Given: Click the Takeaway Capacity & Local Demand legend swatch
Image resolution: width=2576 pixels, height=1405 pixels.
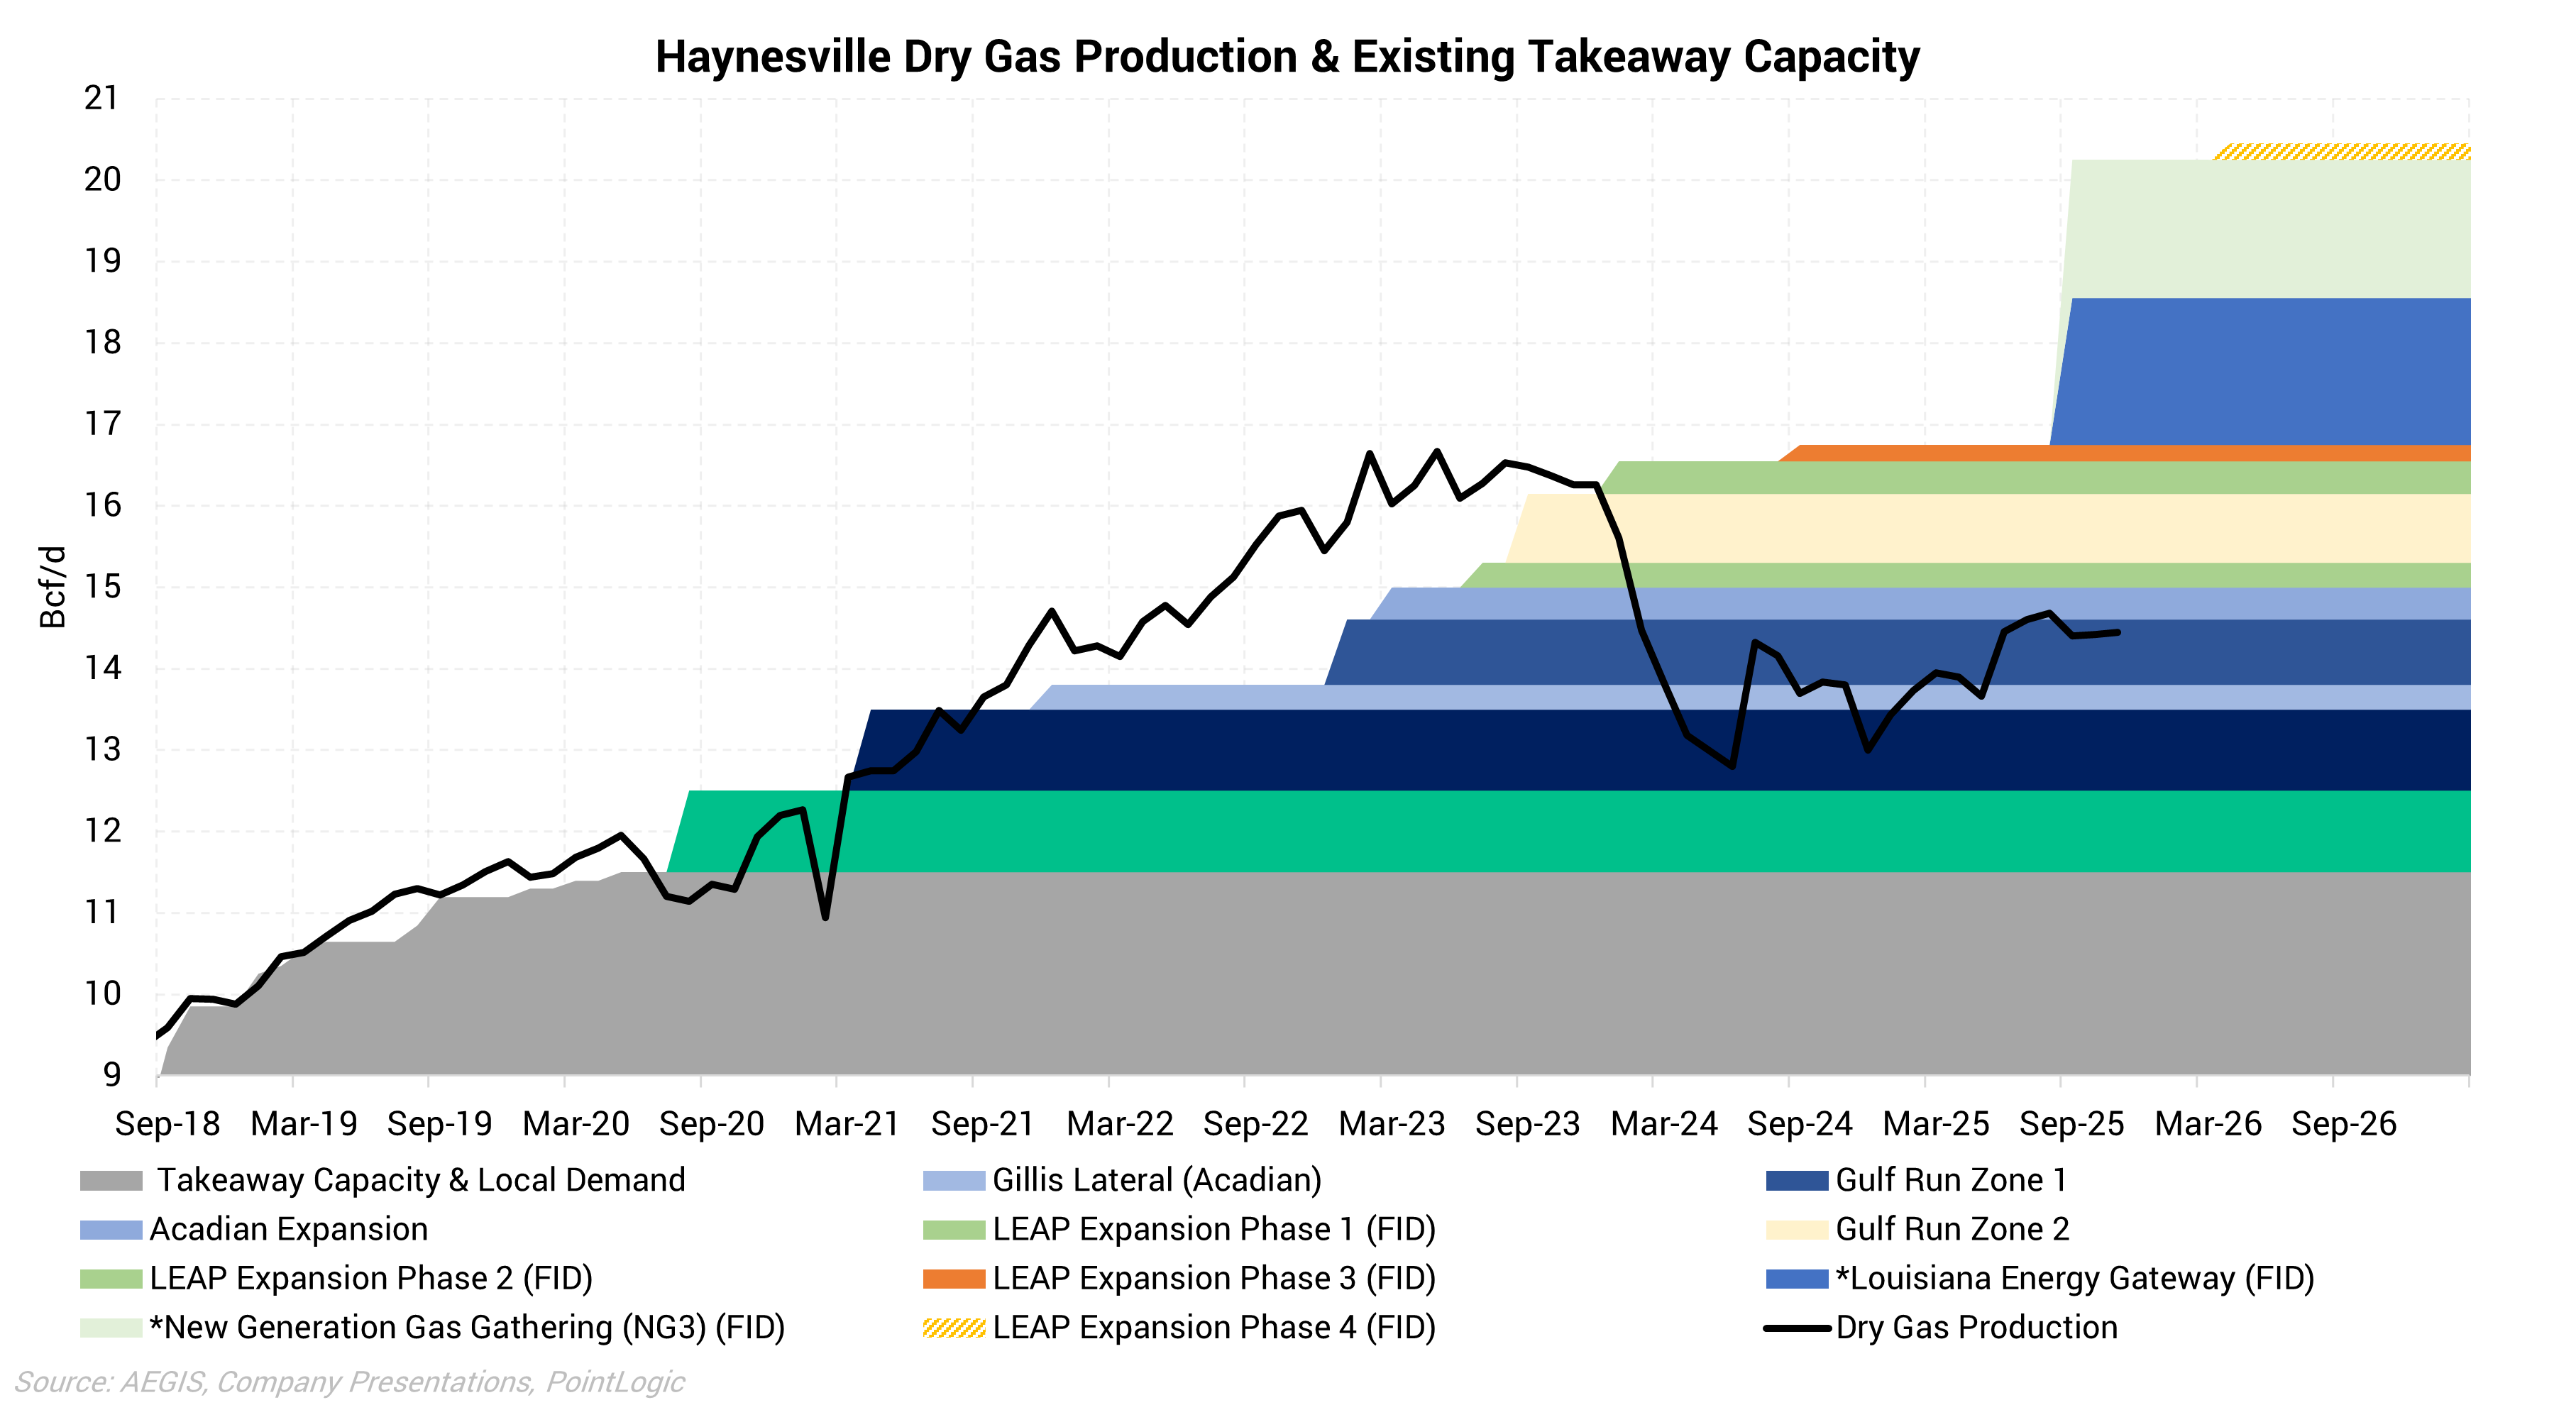Looking at the screenshot, I should [111, 1181].
